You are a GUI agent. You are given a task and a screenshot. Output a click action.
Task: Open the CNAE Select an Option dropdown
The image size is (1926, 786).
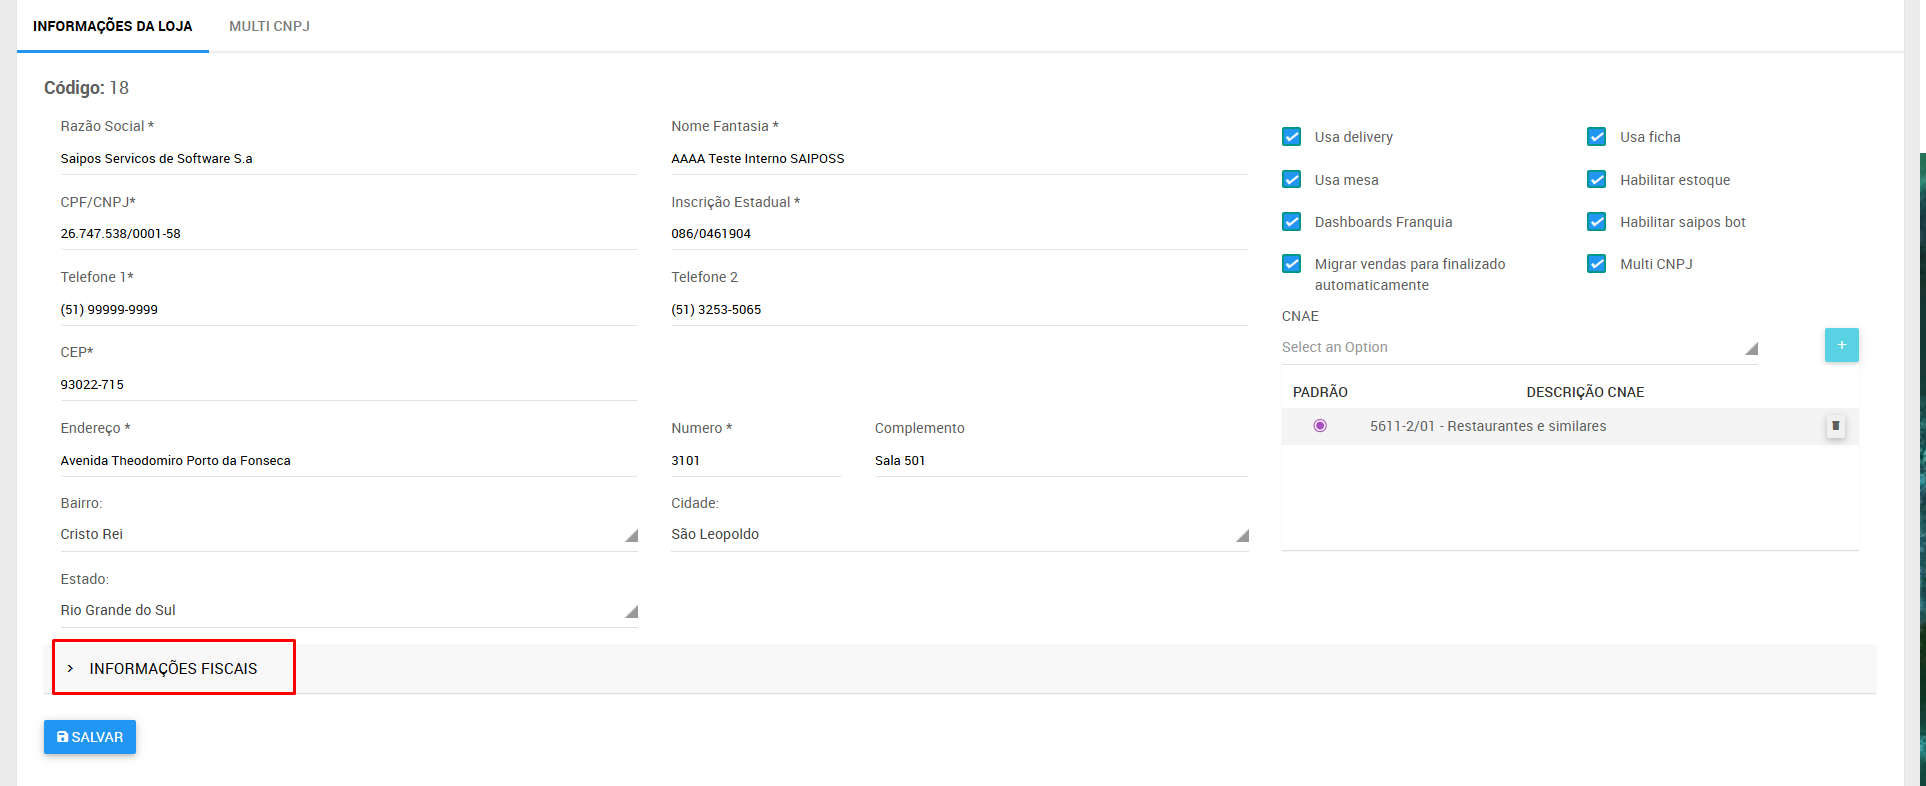coord(1518,347)
